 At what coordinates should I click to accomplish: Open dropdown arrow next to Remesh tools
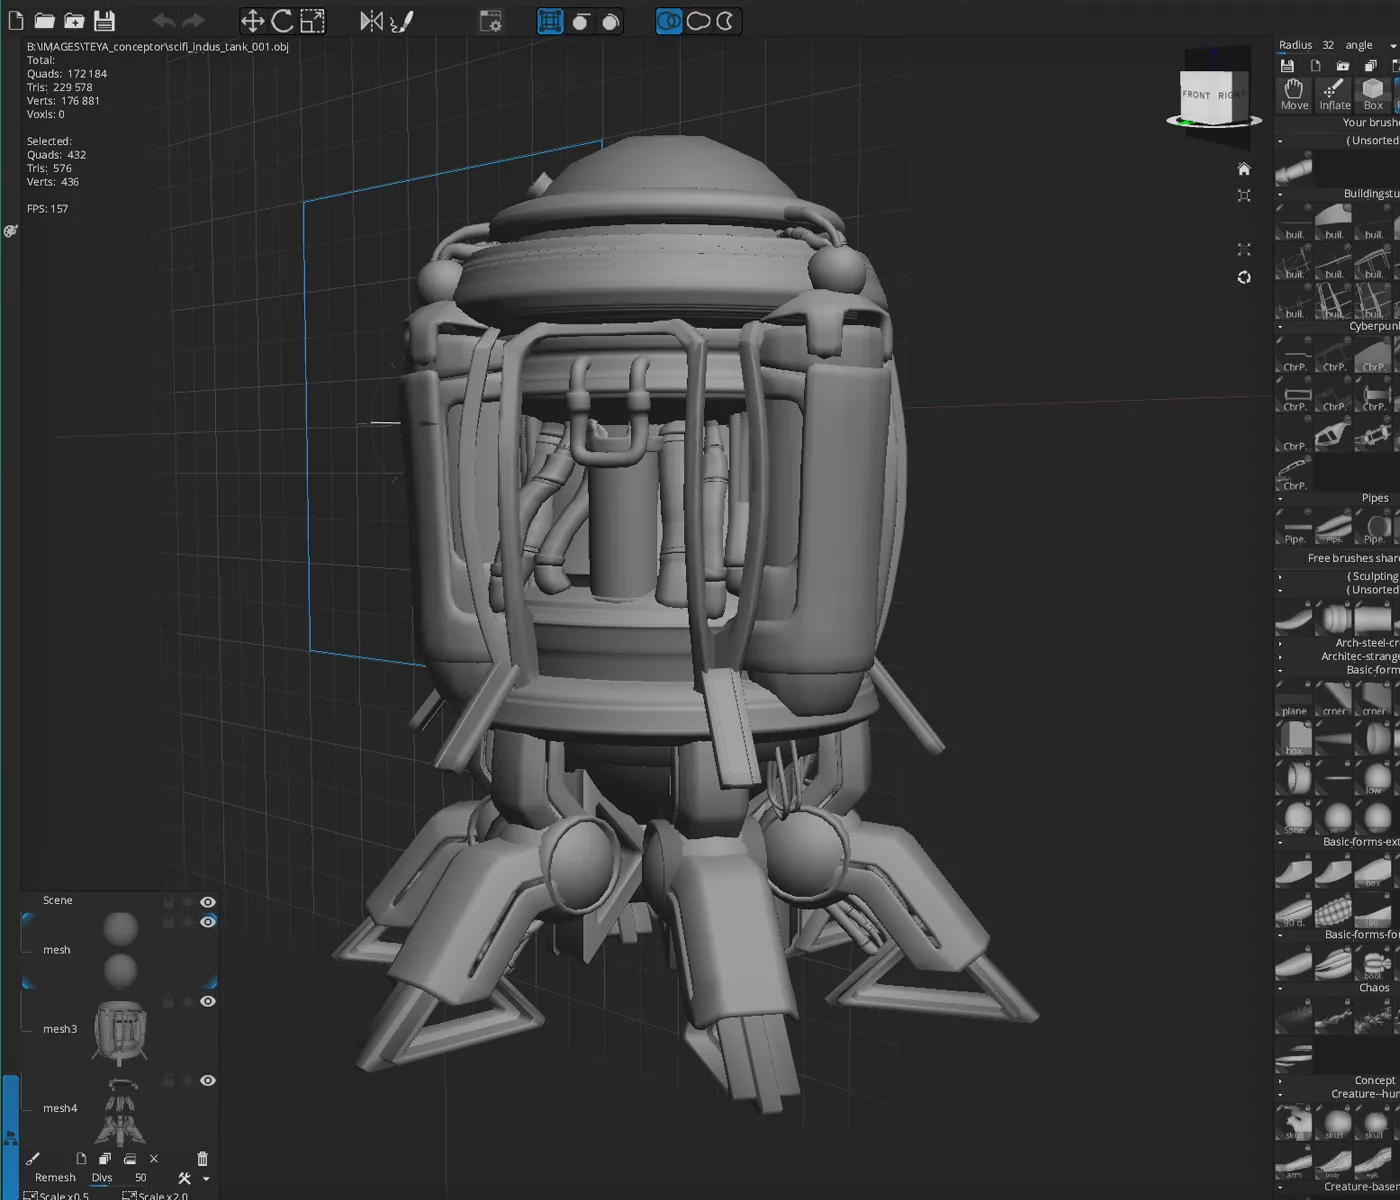point(206,1179)
